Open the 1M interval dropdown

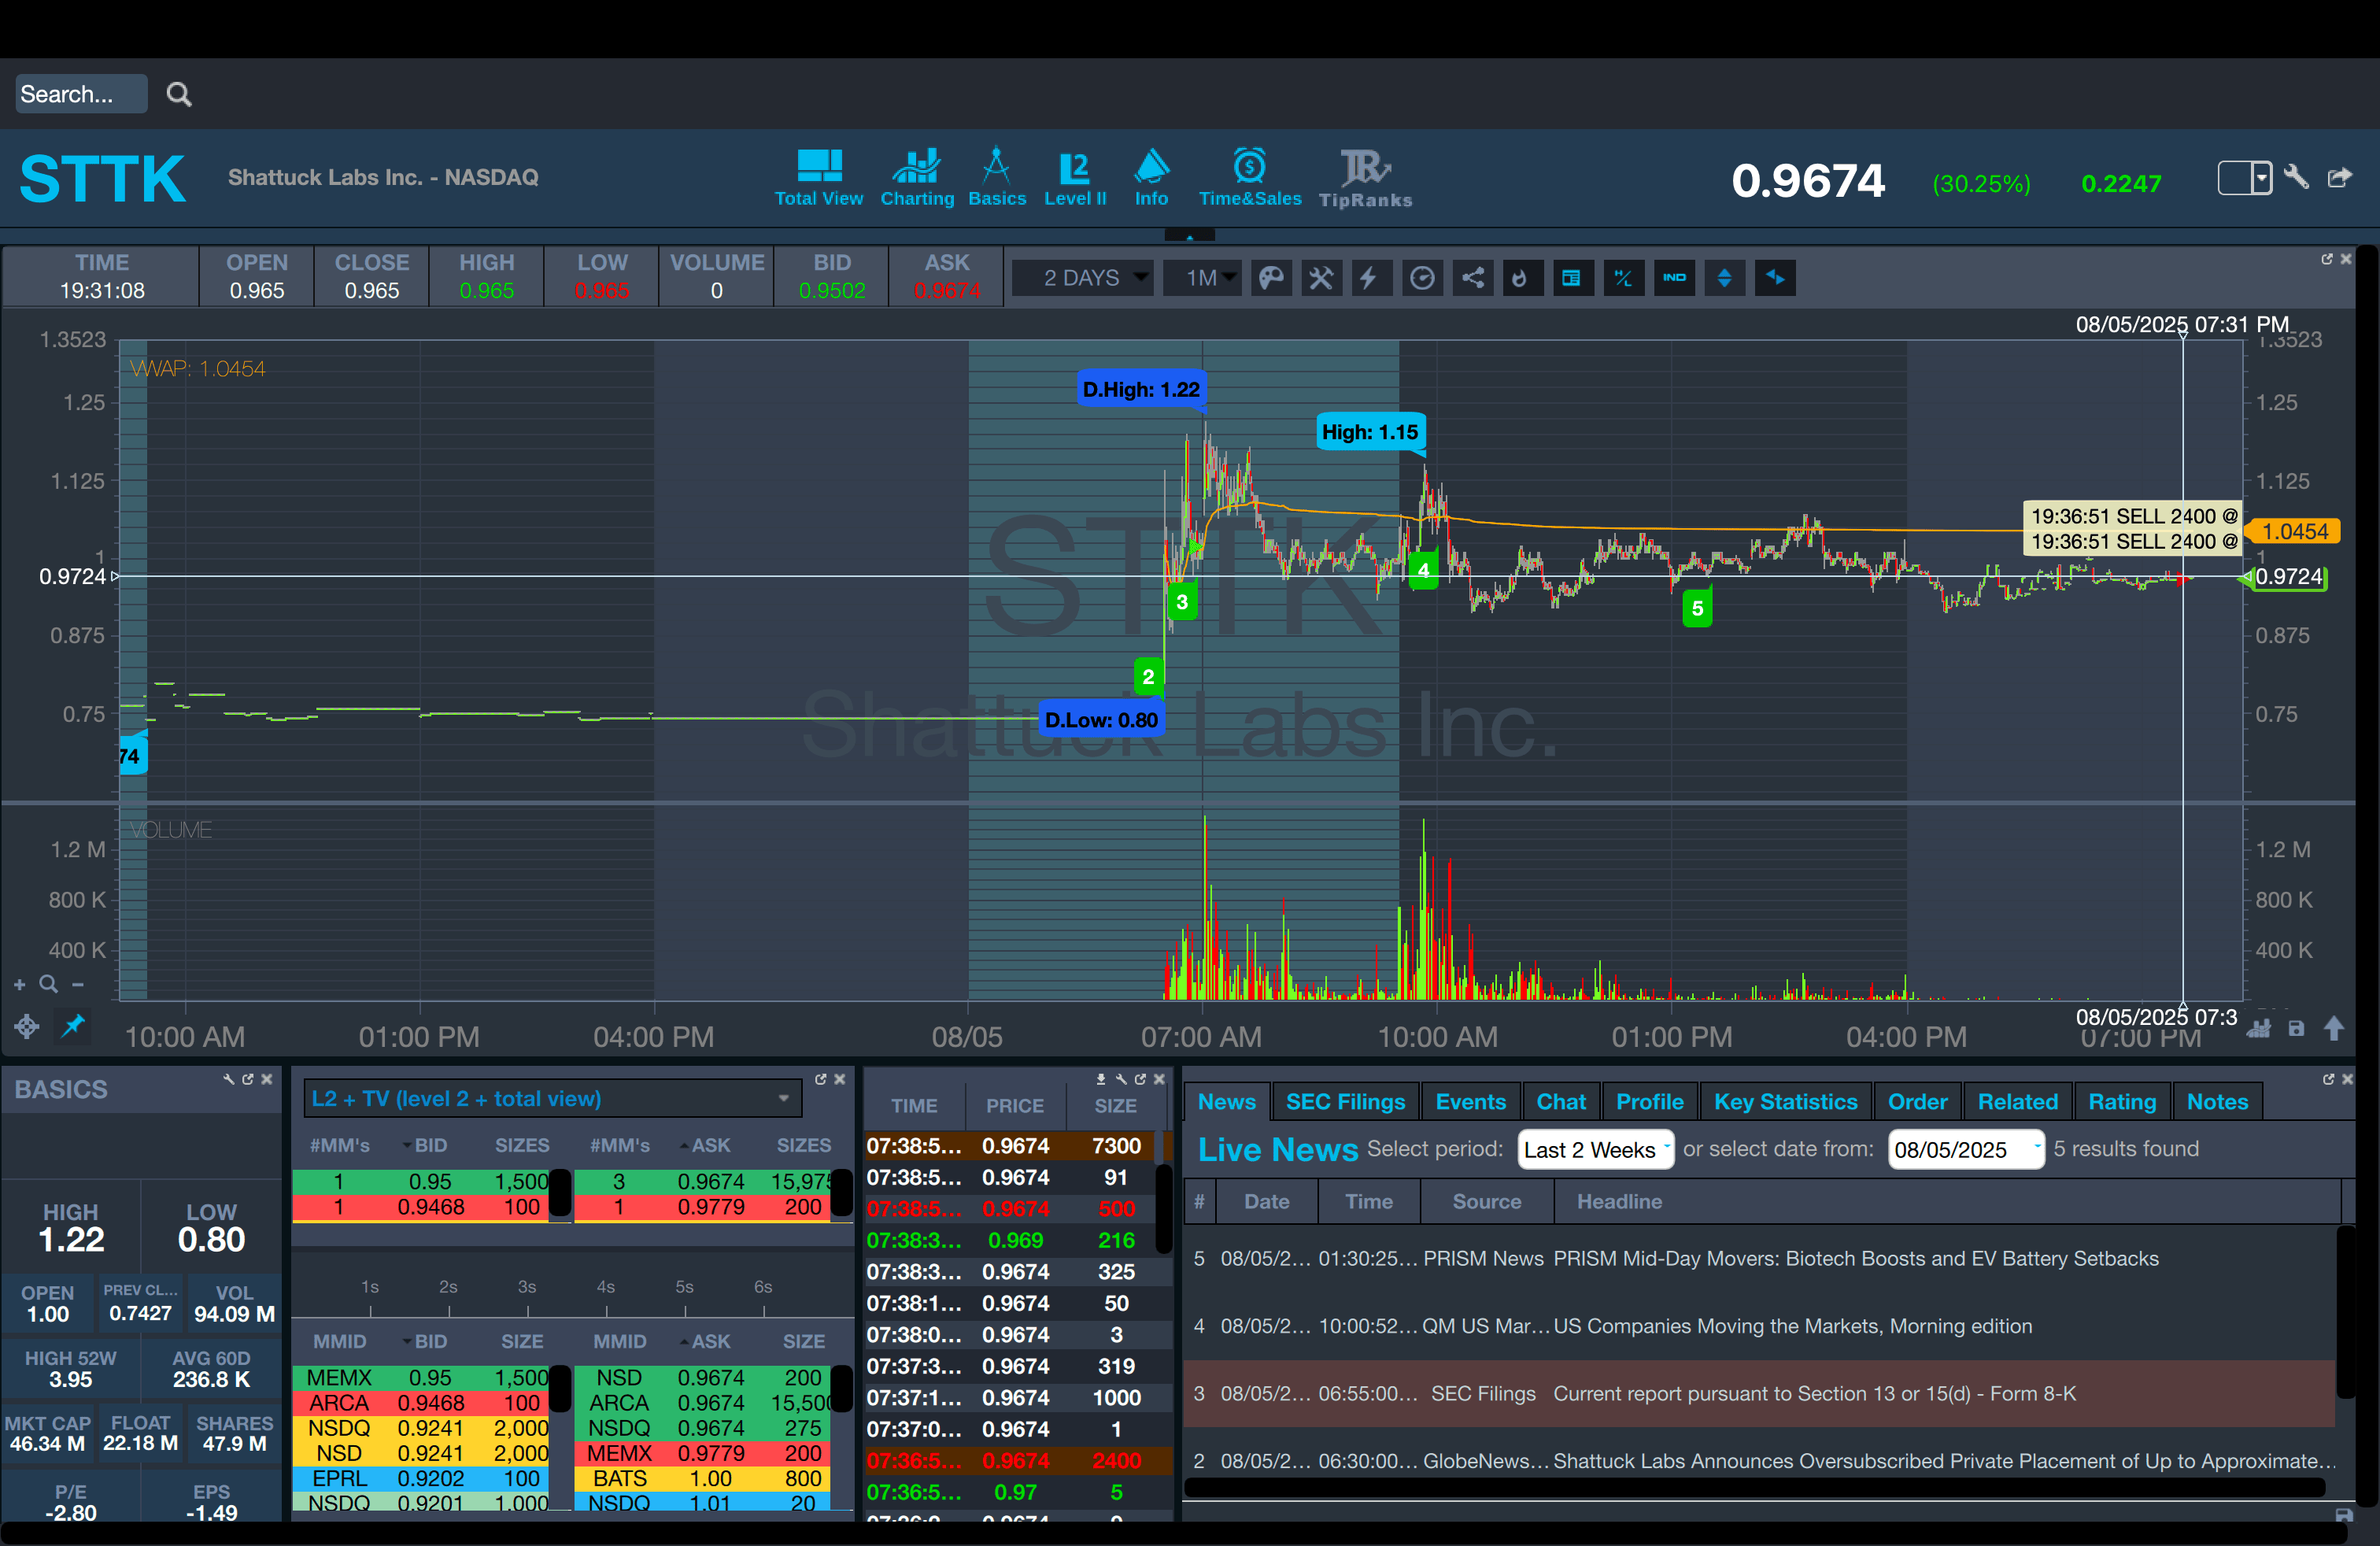[x=1201, y=278]
